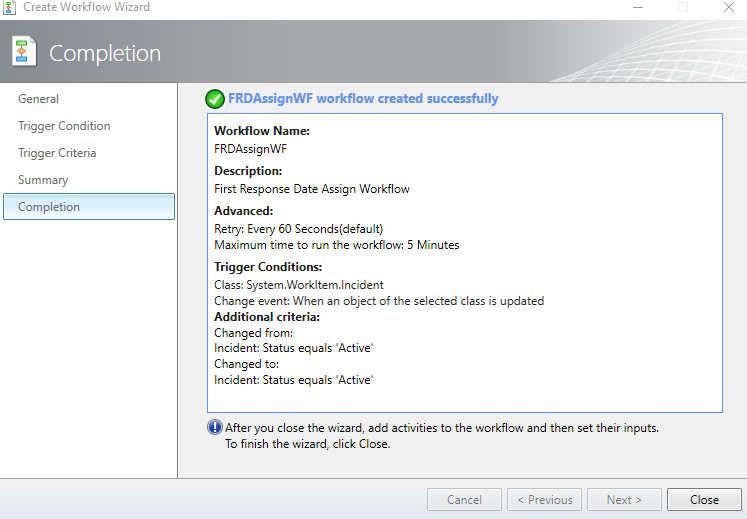Viewport: 747px width, 519px height.
Task: Click the Completion header workflow icon
Action: pyautogui.click(x=24, y=51)
